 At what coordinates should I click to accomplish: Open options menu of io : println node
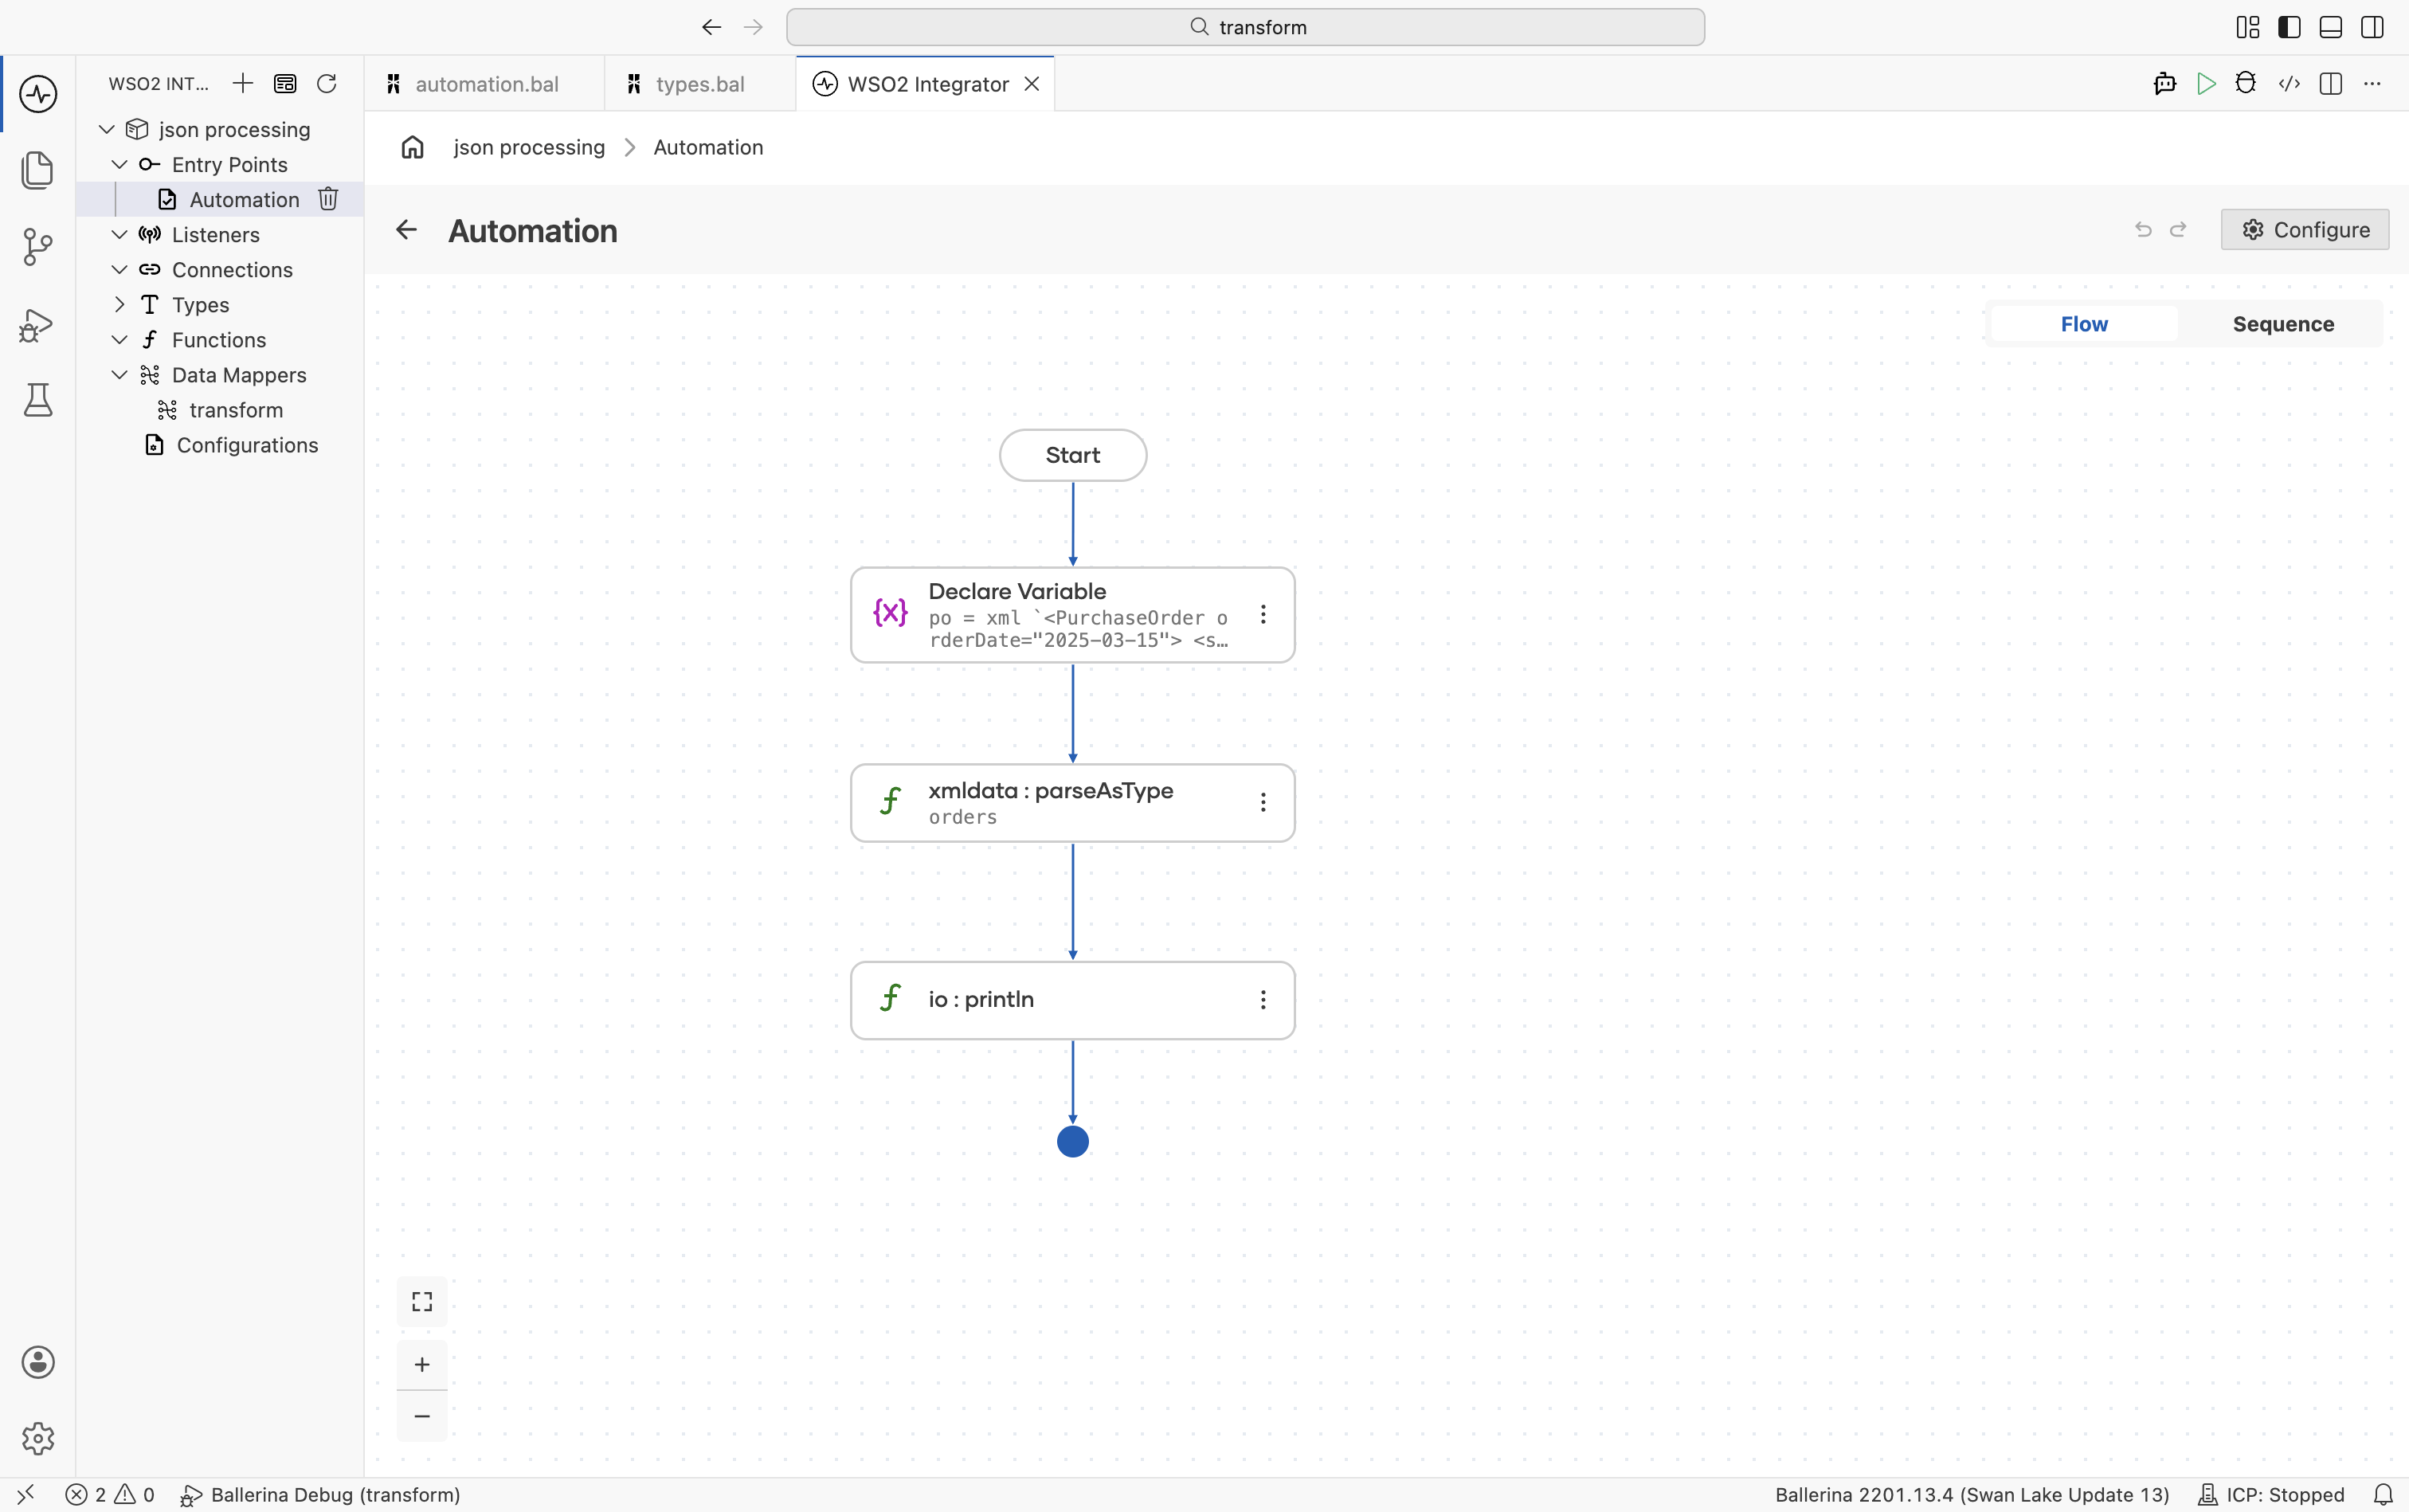(1263, 1000)
